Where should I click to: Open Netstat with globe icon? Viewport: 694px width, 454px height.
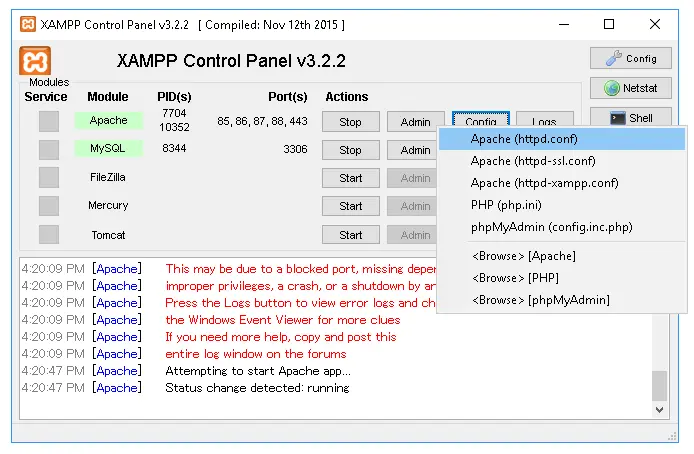[x=631, y=88]
